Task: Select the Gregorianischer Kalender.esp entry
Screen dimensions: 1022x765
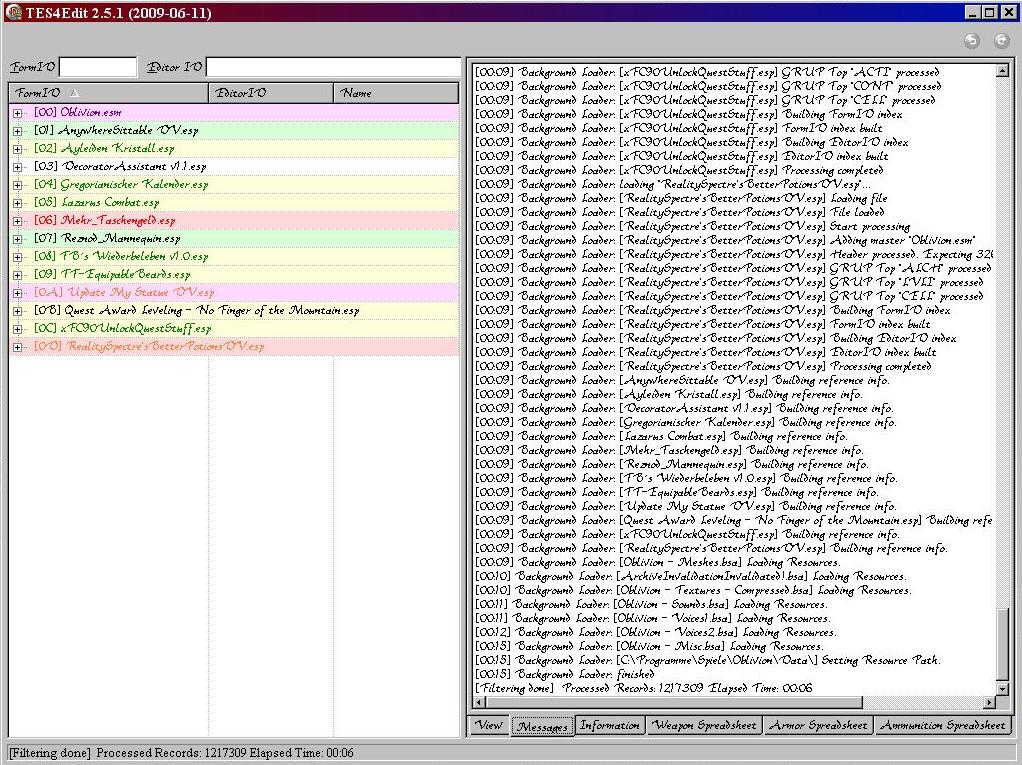Action: (x=134, y=185)
